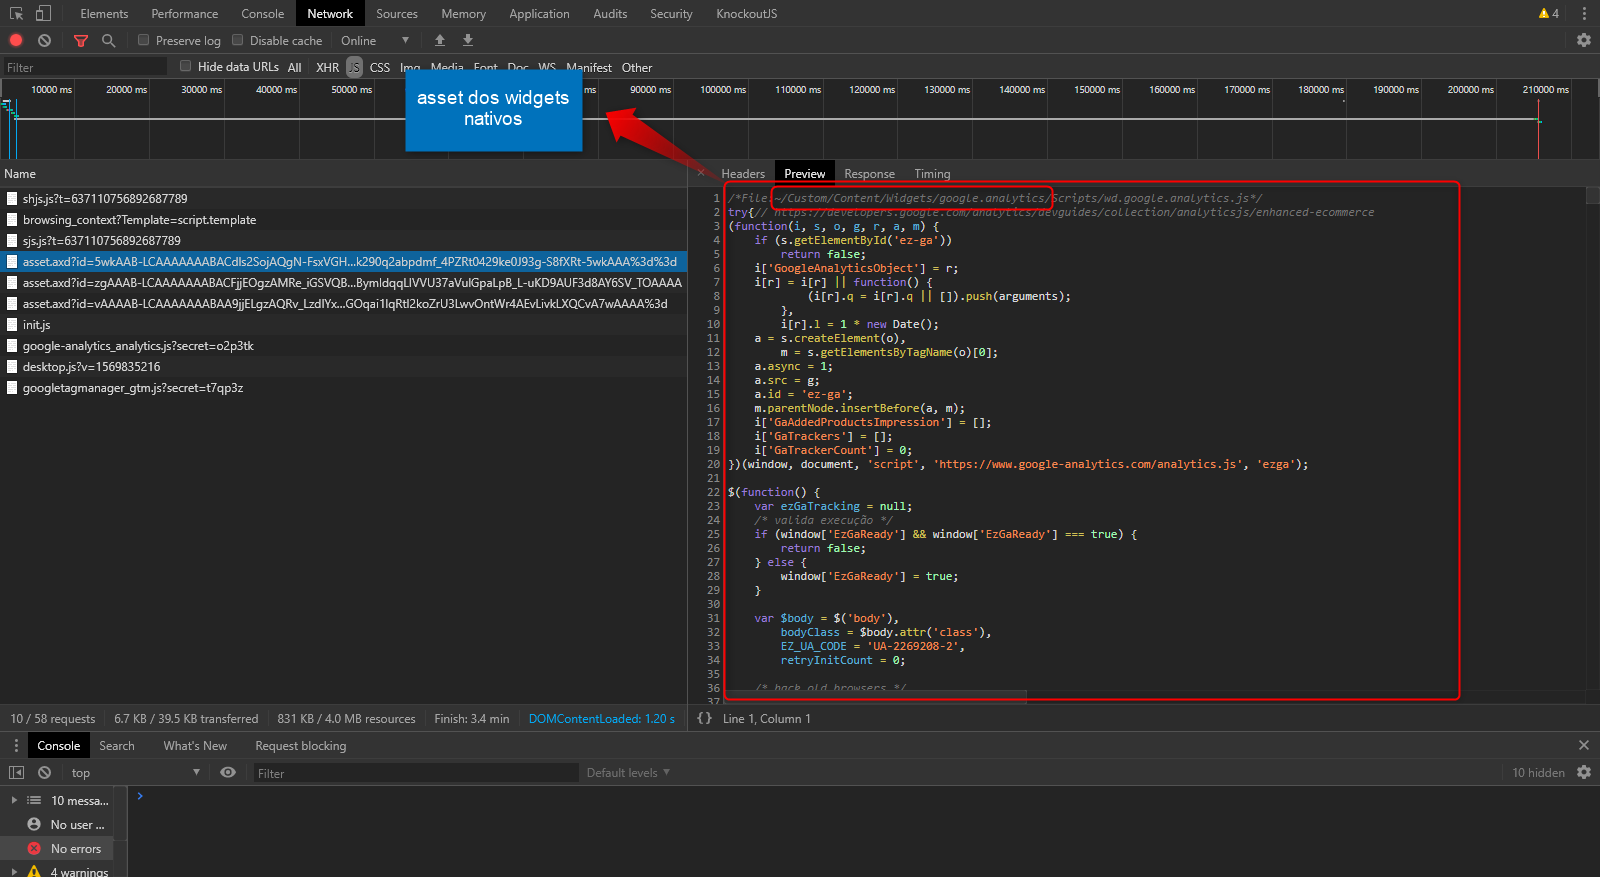
Task: Show the Headers tab
Action: click(x=743, y=174)
